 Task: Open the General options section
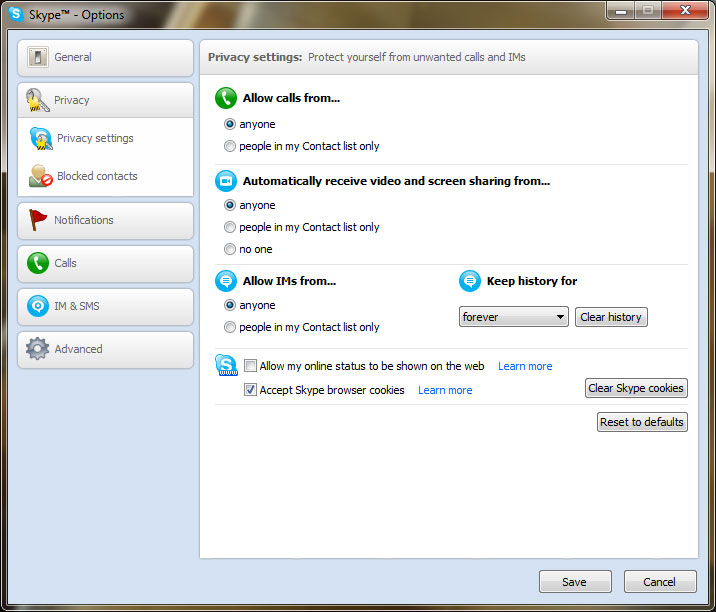(x=105, y=58)
